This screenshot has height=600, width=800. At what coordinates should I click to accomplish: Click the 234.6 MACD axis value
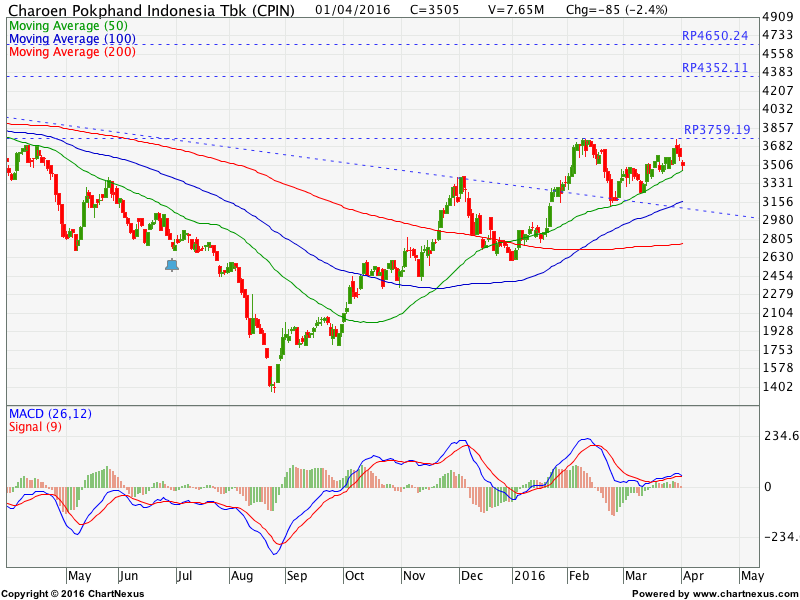(x=781, y=436)
